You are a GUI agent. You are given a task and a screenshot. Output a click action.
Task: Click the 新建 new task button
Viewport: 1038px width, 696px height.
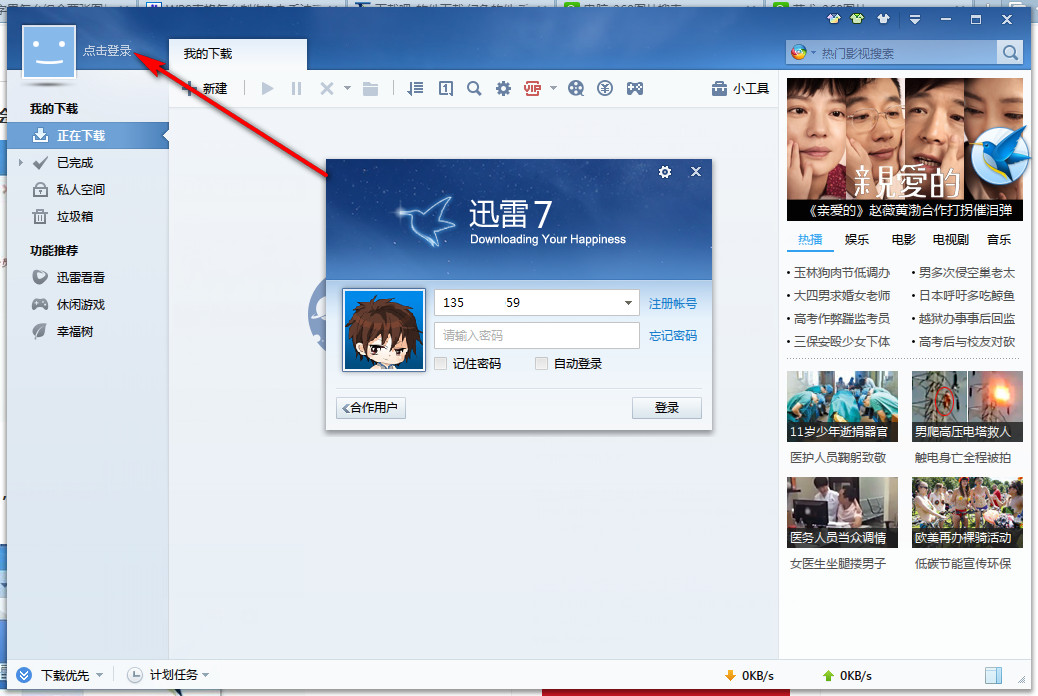click(x=206, y=88)
